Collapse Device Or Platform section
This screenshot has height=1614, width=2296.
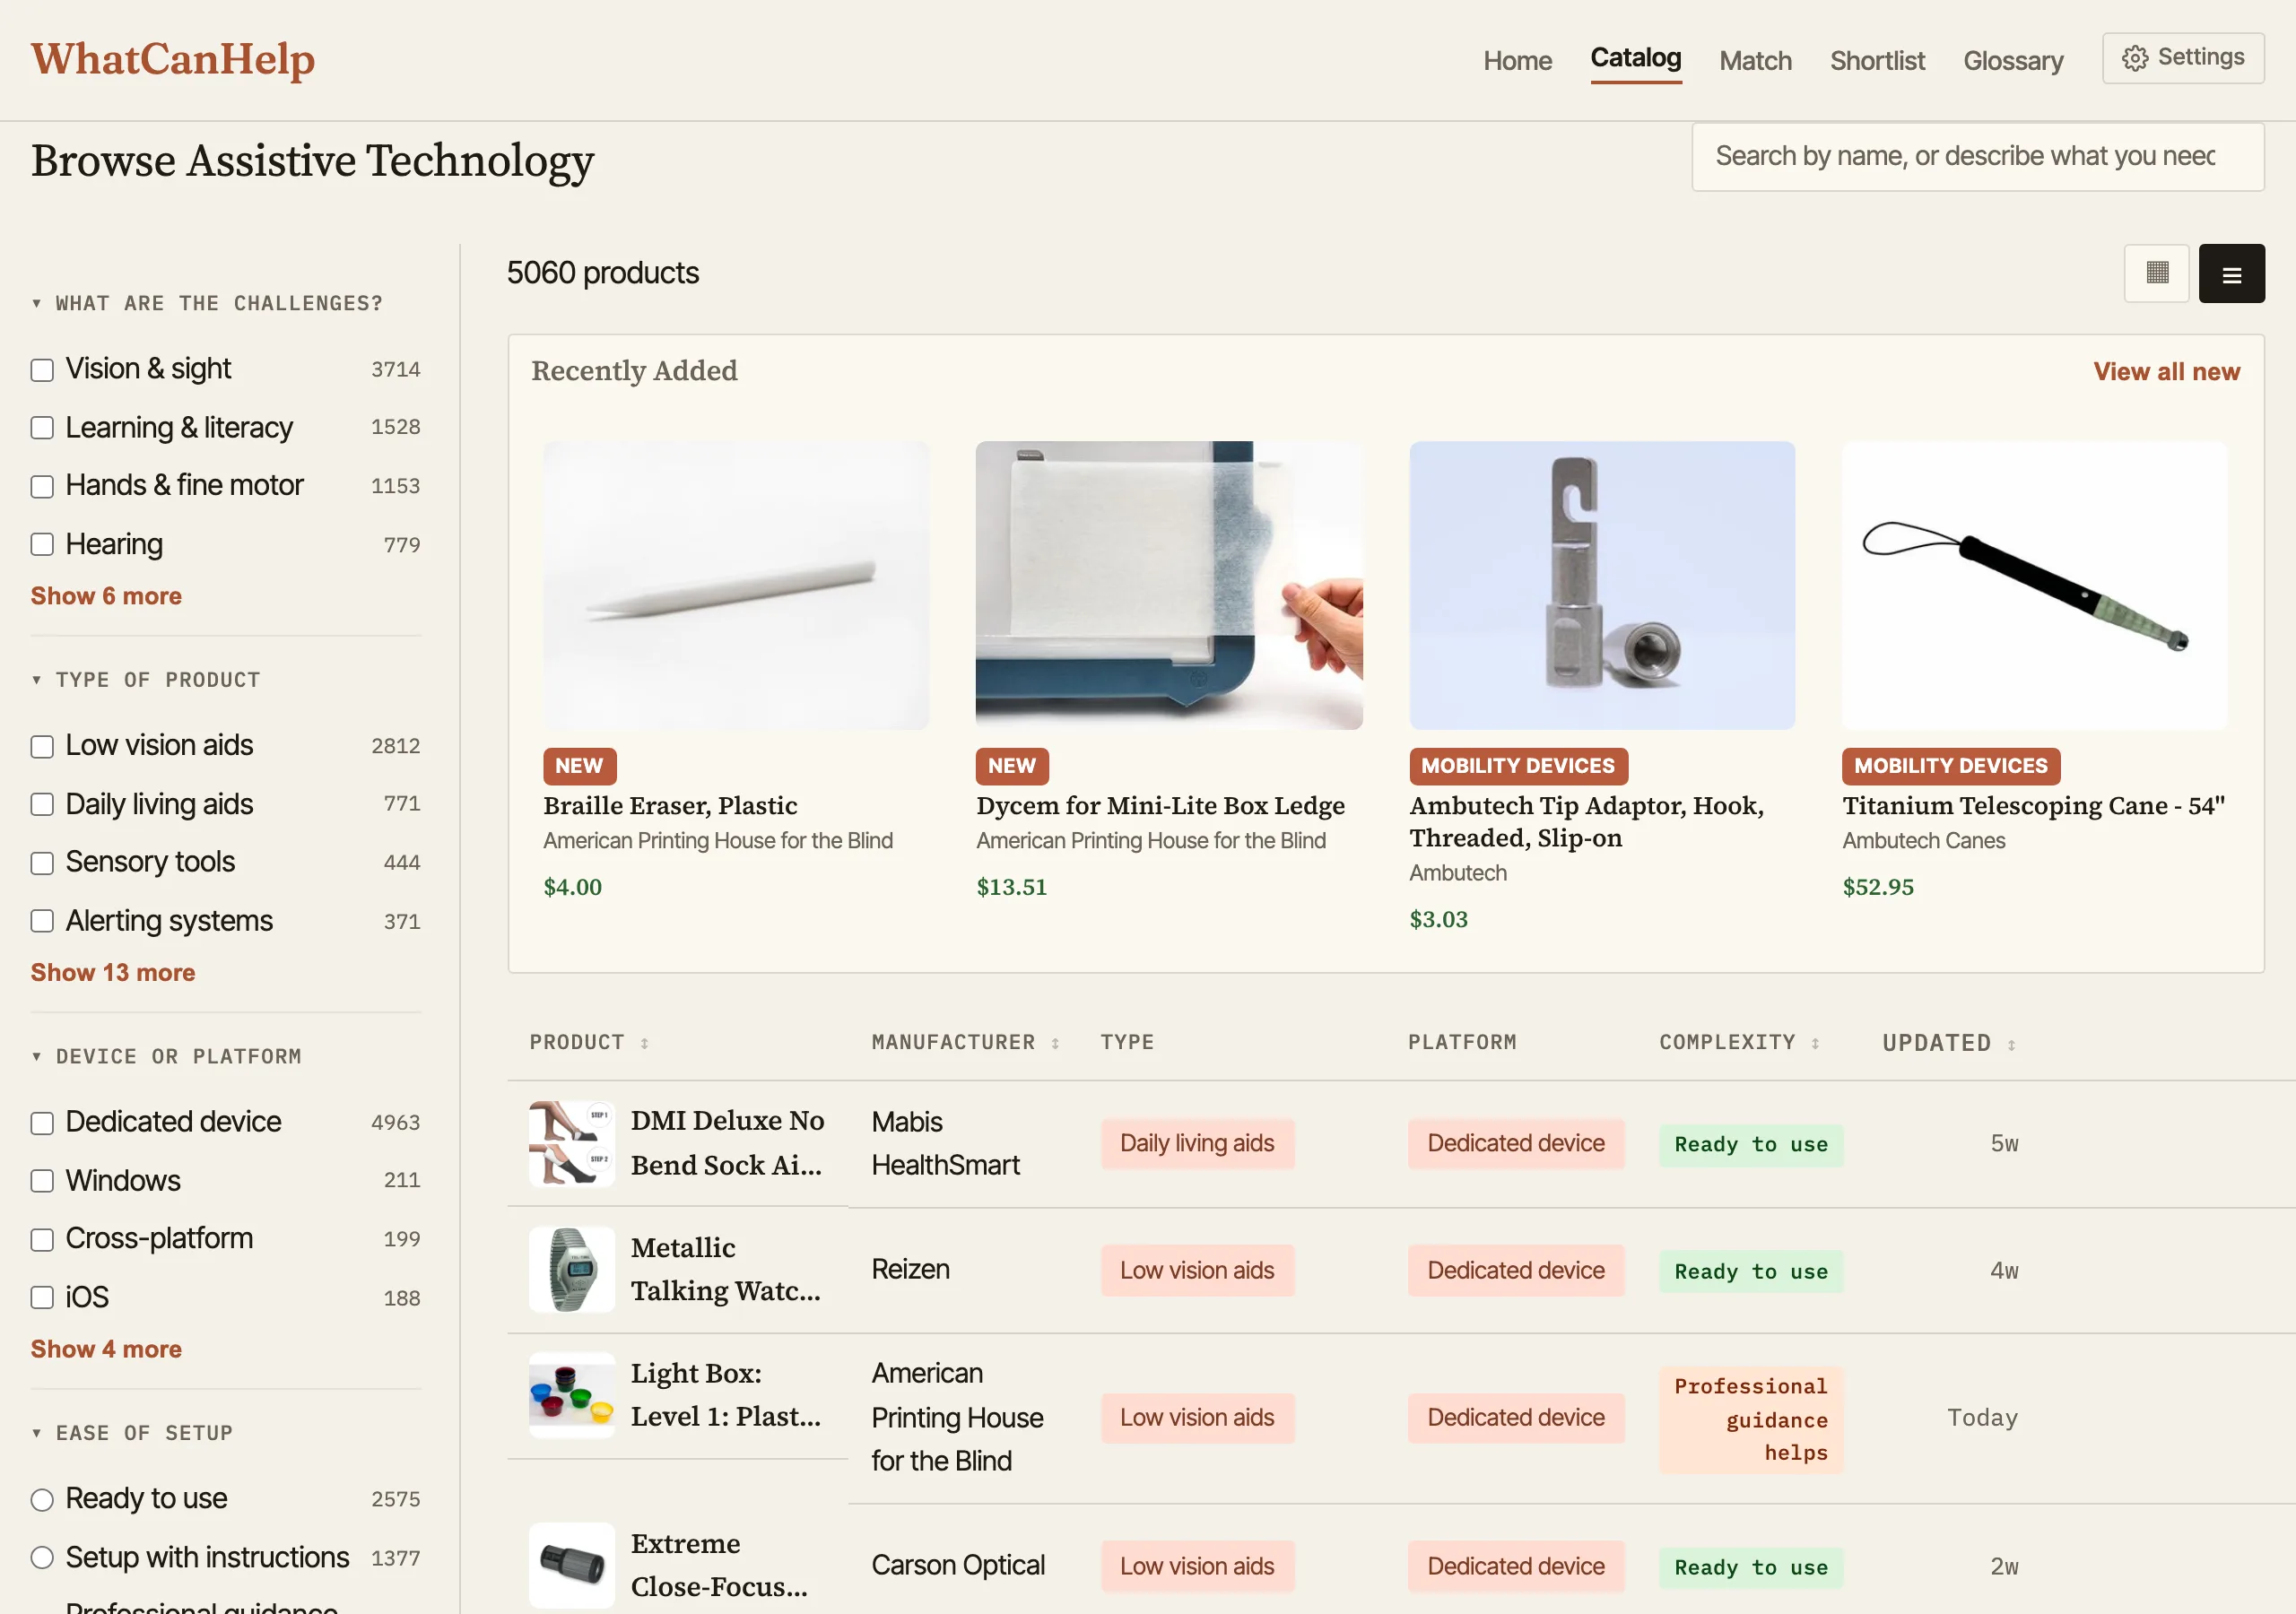point(166,1057)
